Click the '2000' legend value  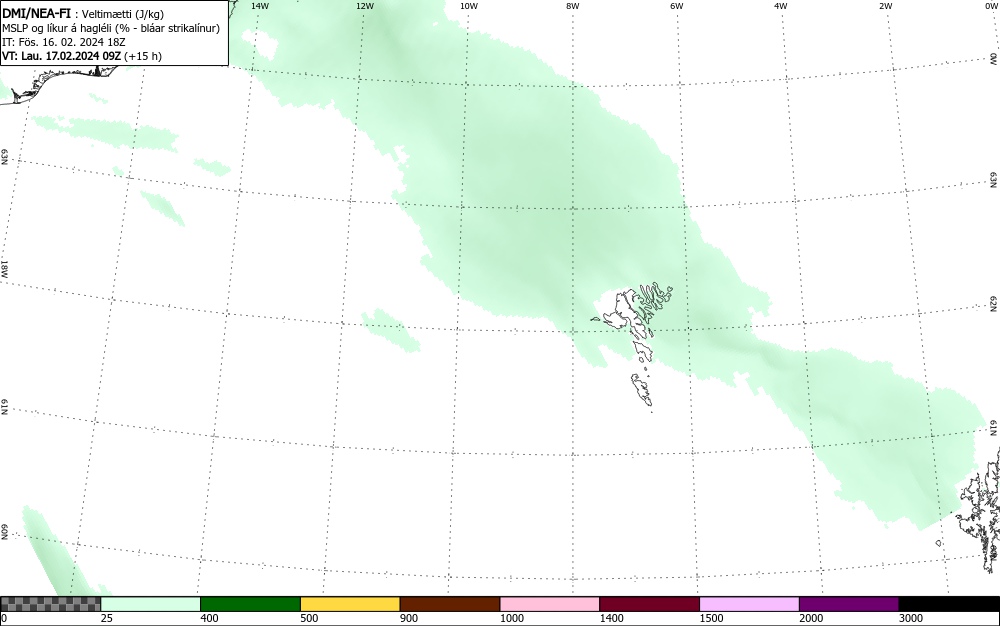pyautogui.click(x=811, y=618)
